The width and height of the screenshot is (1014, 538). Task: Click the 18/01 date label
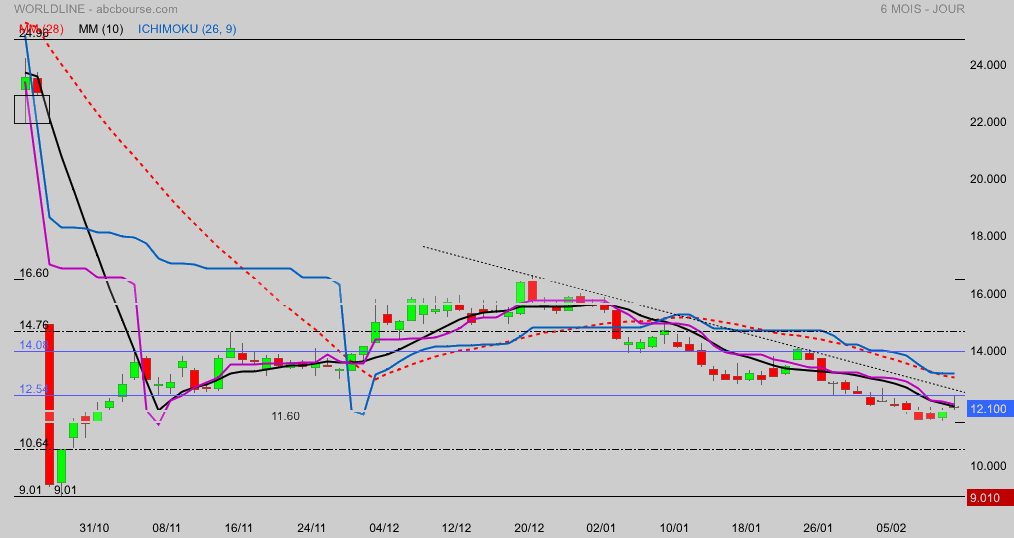(746, 528)
